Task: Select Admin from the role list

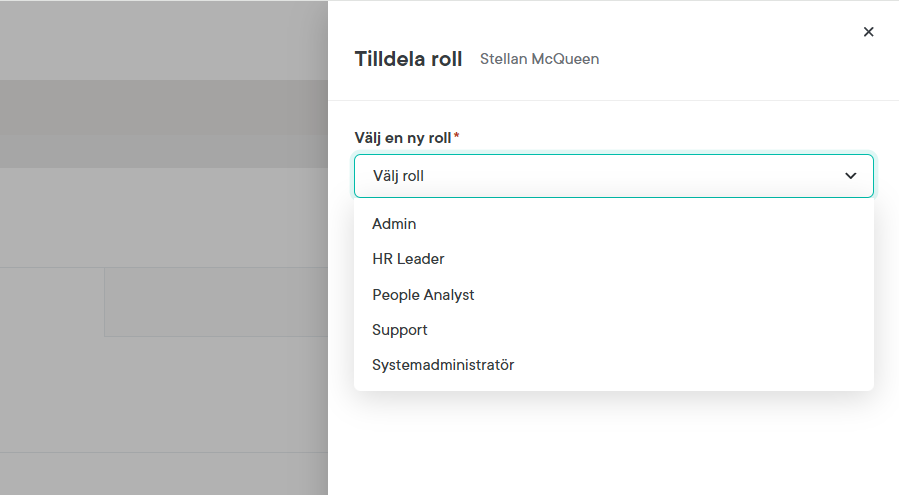Action: (x=394, y=224)
